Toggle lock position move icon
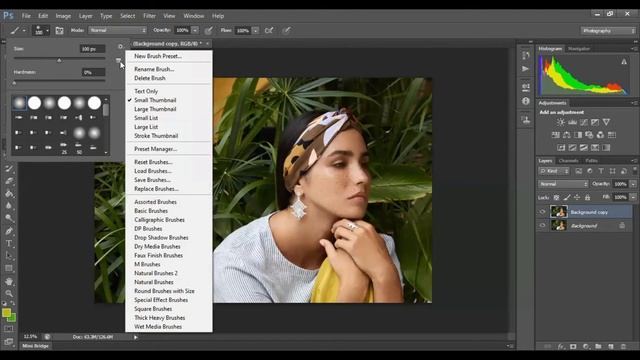640x360 pixels. click(x=577, y=198)
